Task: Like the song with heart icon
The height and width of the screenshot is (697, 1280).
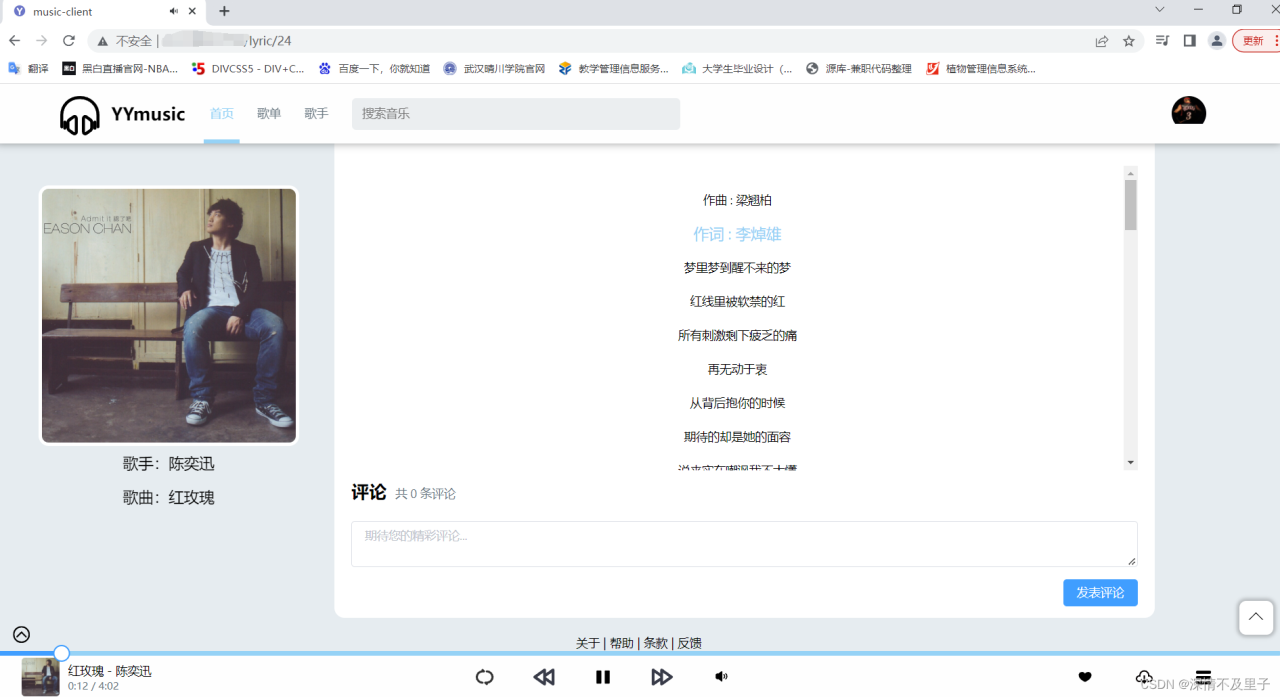Action: pos(1085,677)
